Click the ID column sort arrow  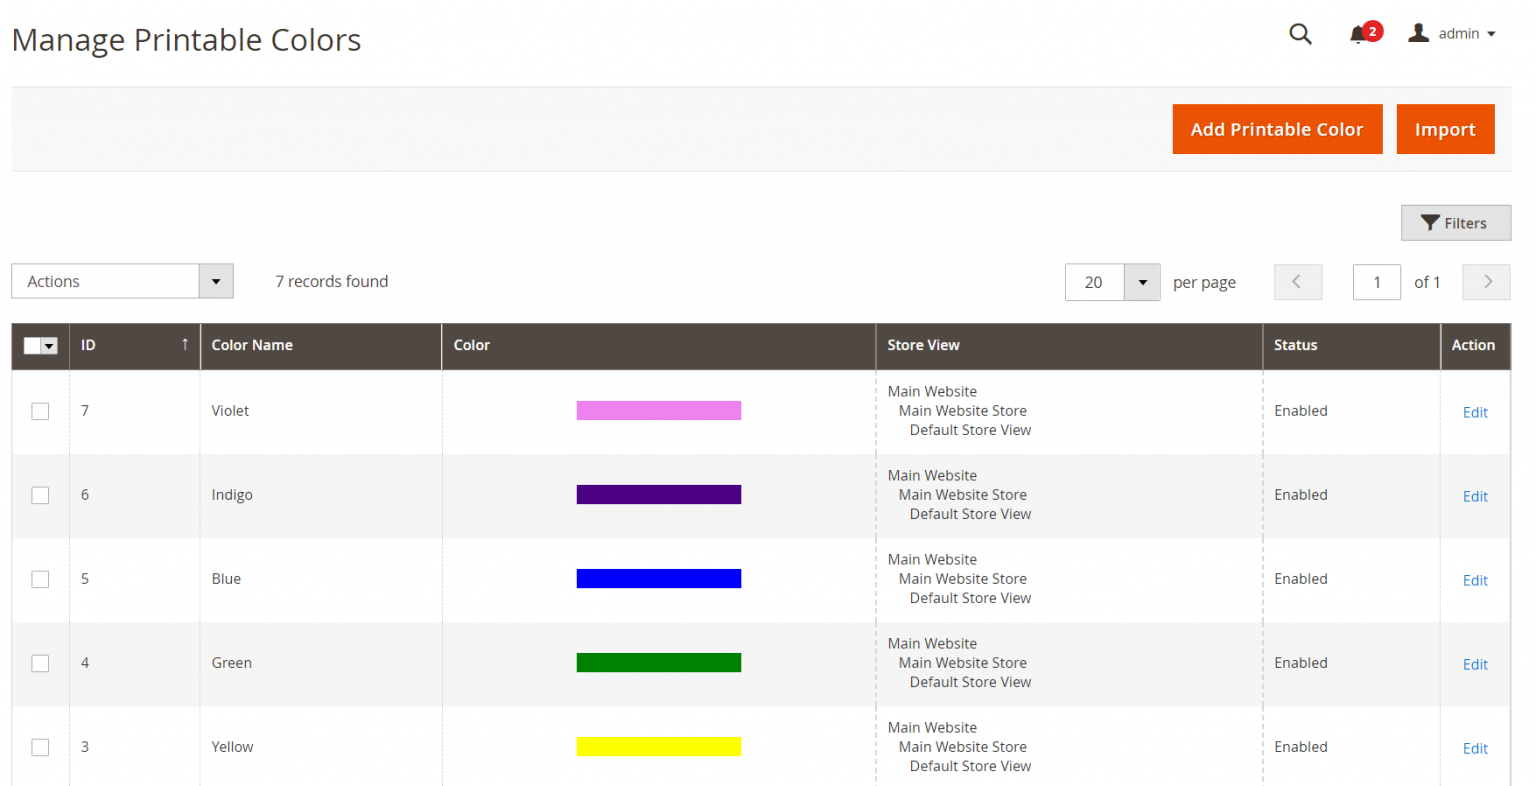pyautogui.click(x=185, y=344)
